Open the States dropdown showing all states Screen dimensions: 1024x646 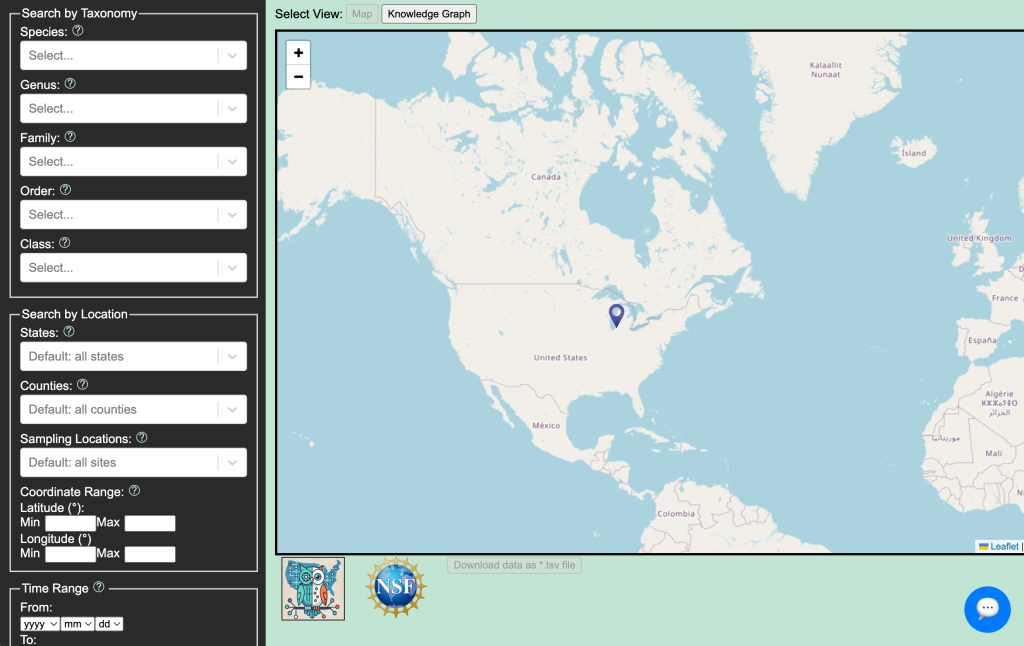pyautogui.click(x=133, y=356)
